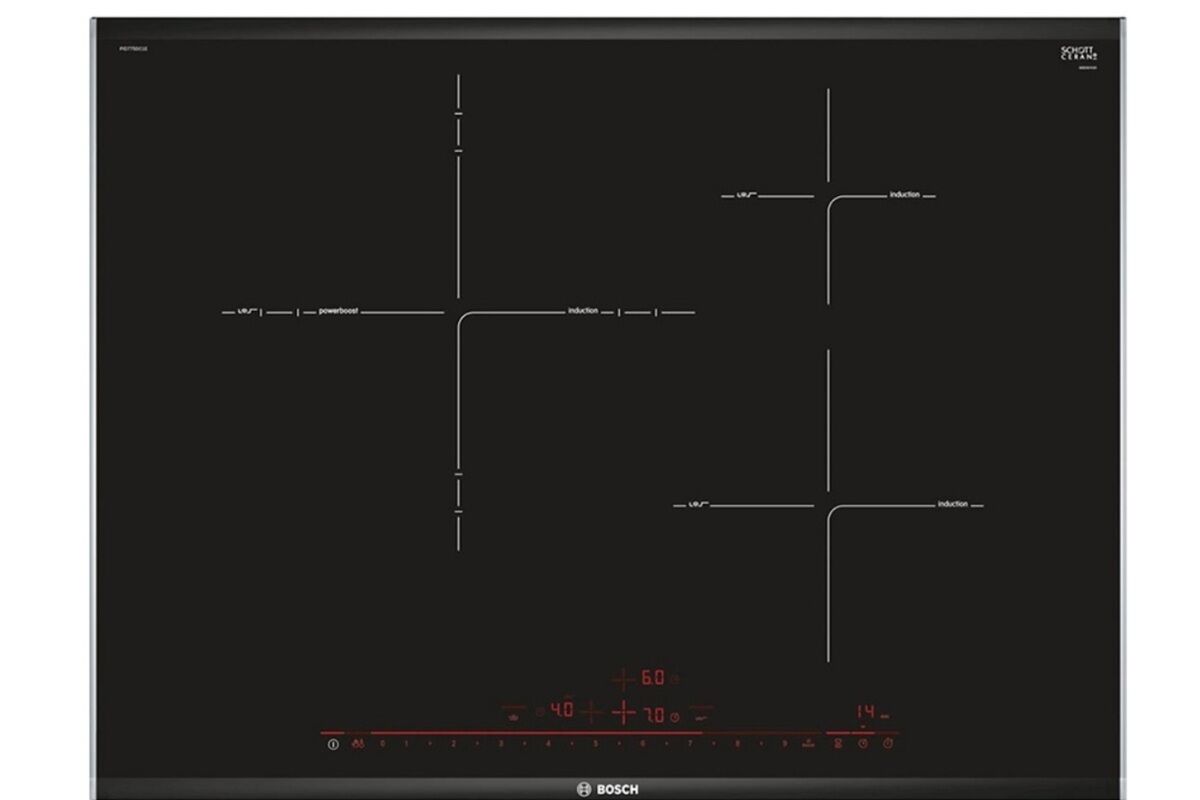Screen dimensions: 1200x800
Task: Tap the PowerBoost icon after level 9
Action: tap(809, 745)
